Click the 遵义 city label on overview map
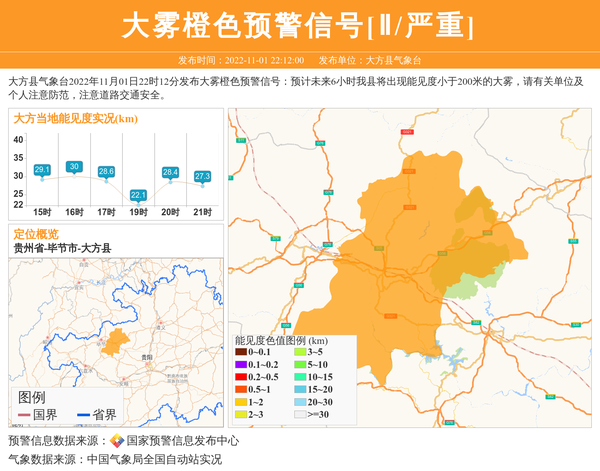This screenshot has width=600, height=471. 161,328
